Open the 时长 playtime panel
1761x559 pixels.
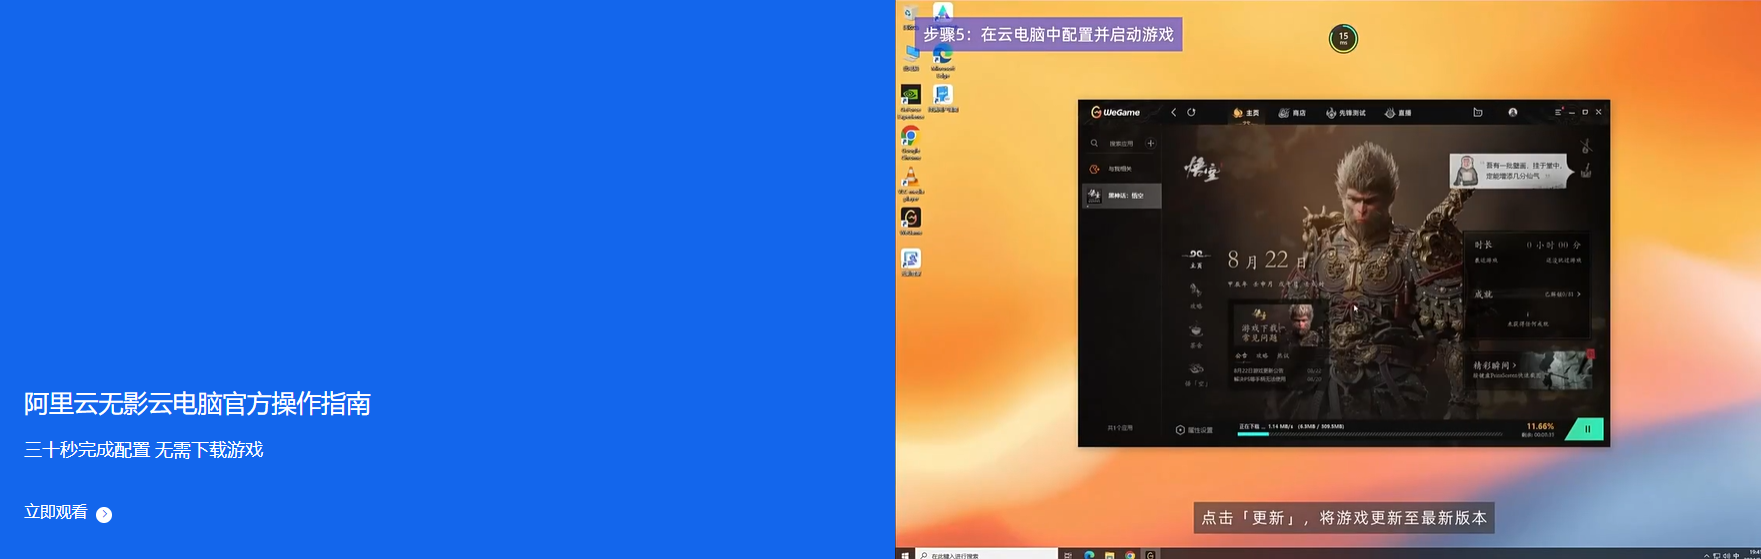(x=1527, y=252)
